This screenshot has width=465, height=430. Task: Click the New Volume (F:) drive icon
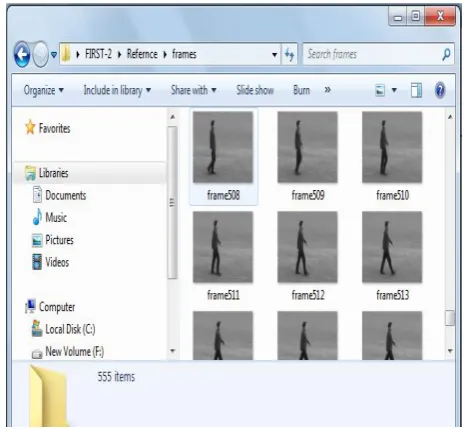pos(37,353)
